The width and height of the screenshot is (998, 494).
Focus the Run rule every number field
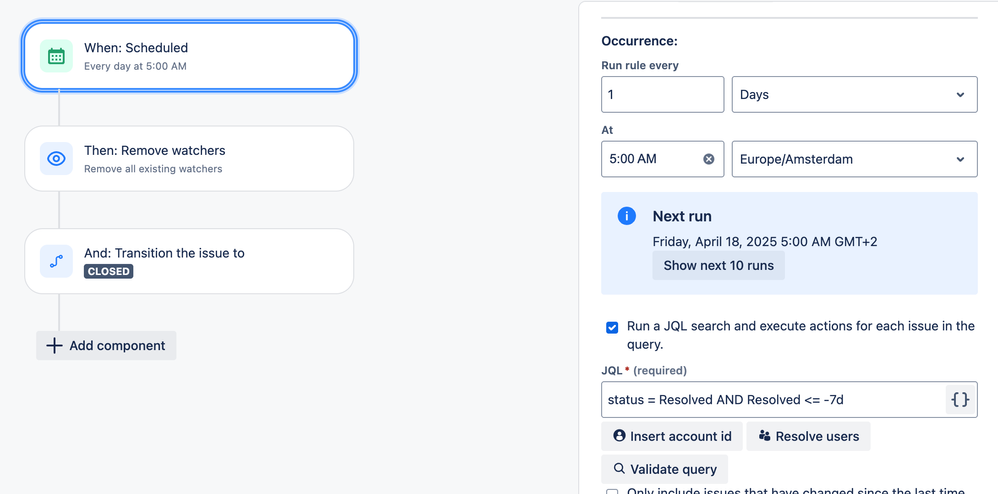click(663, 95)
